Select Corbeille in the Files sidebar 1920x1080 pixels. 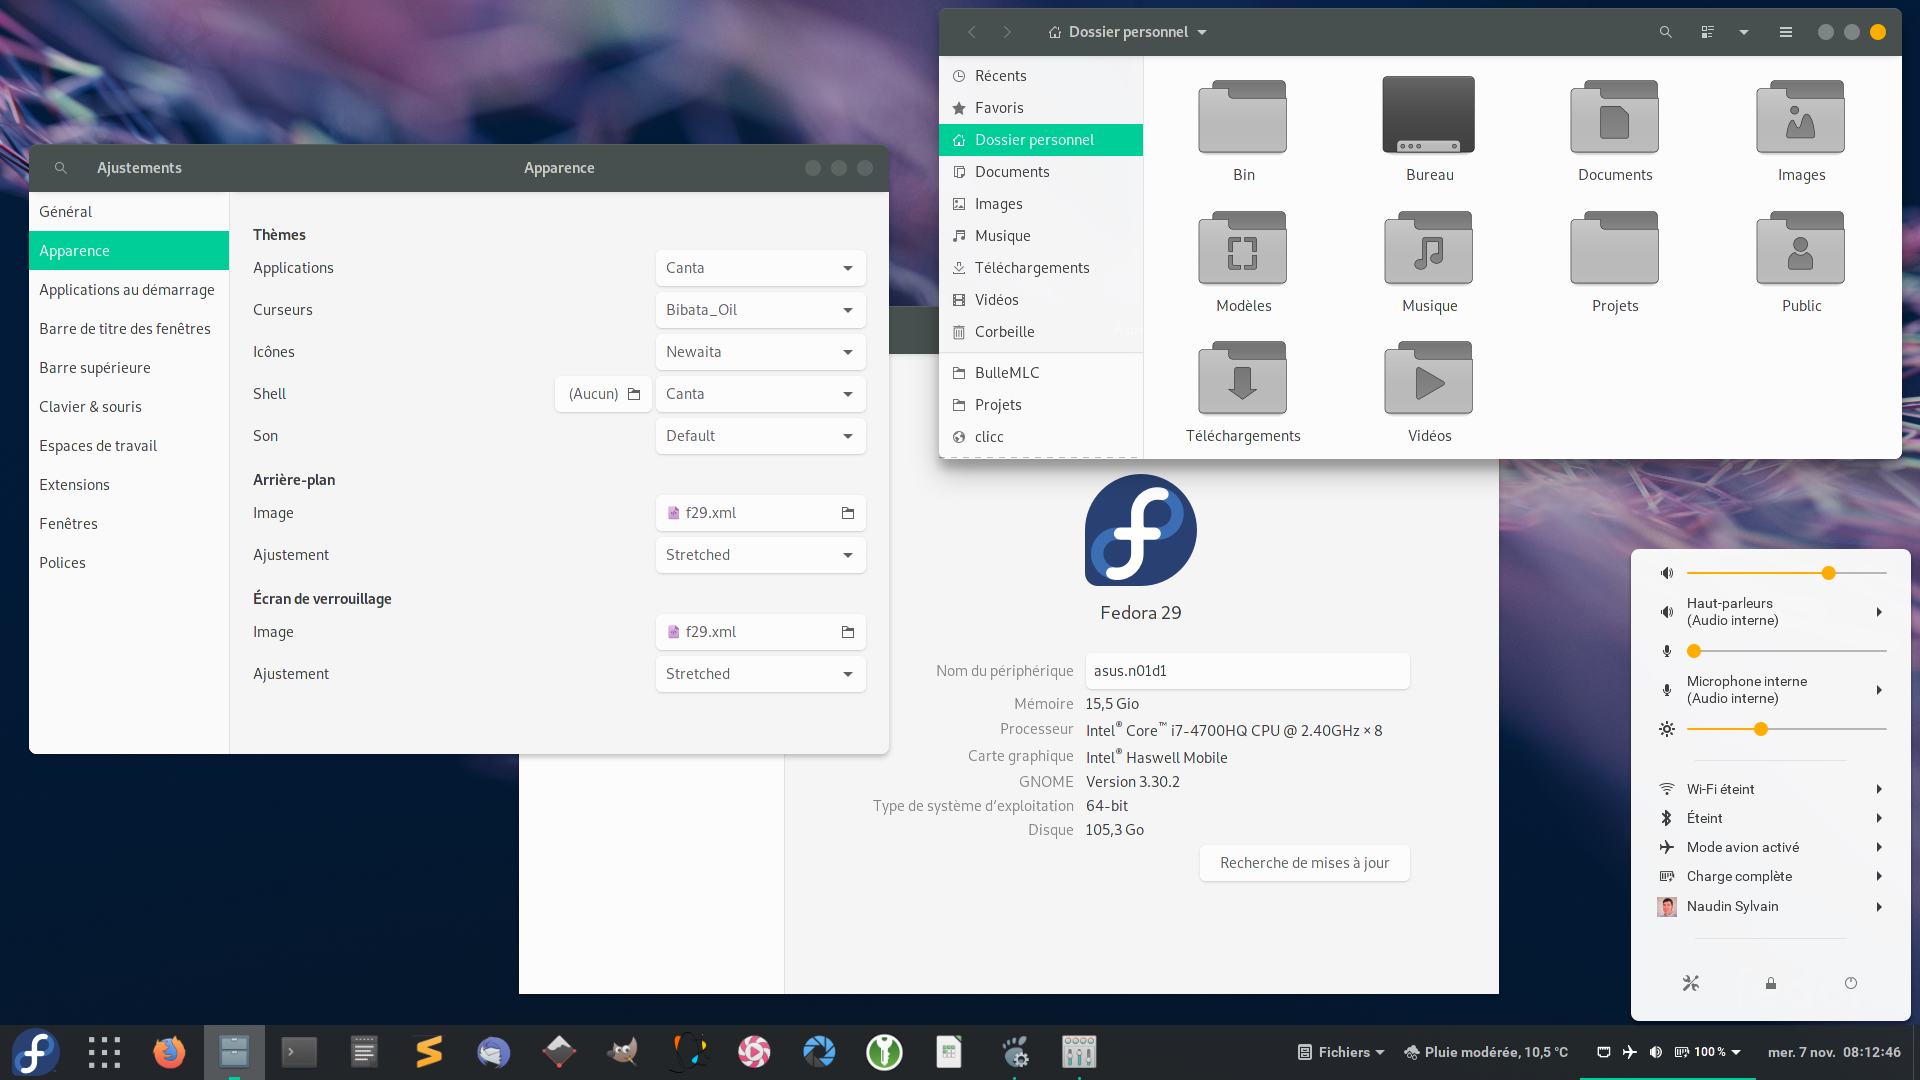(x=1004, y=332)
